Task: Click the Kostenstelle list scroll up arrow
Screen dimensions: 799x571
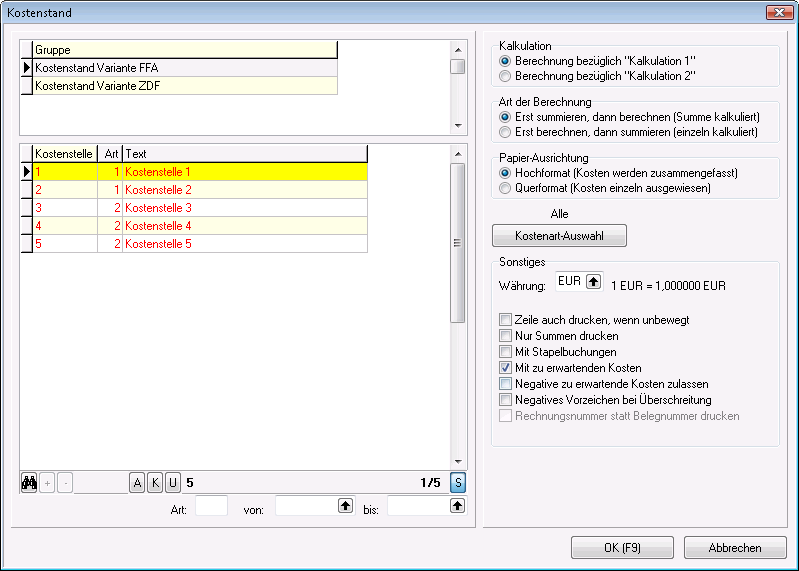Action: pos(458,154)
